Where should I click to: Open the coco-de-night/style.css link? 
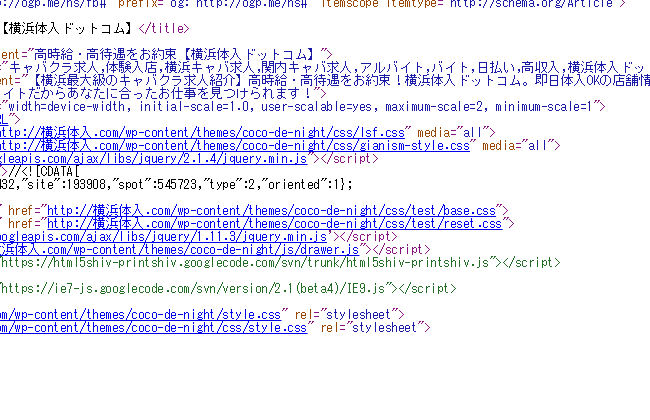coord(141,315)
